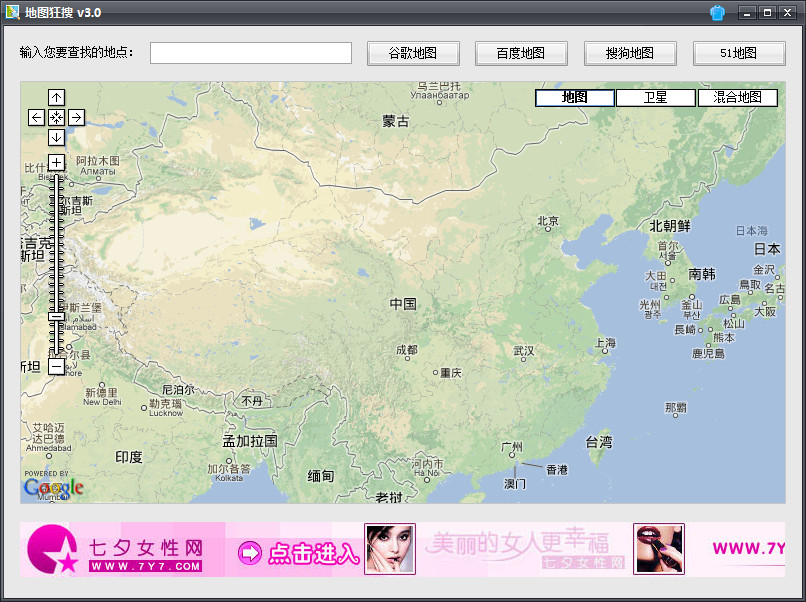Viewport: 806px width, 602px height.
Task: Click the 大阪 city label
Action: pyautogui.click(x=765, y=311)
